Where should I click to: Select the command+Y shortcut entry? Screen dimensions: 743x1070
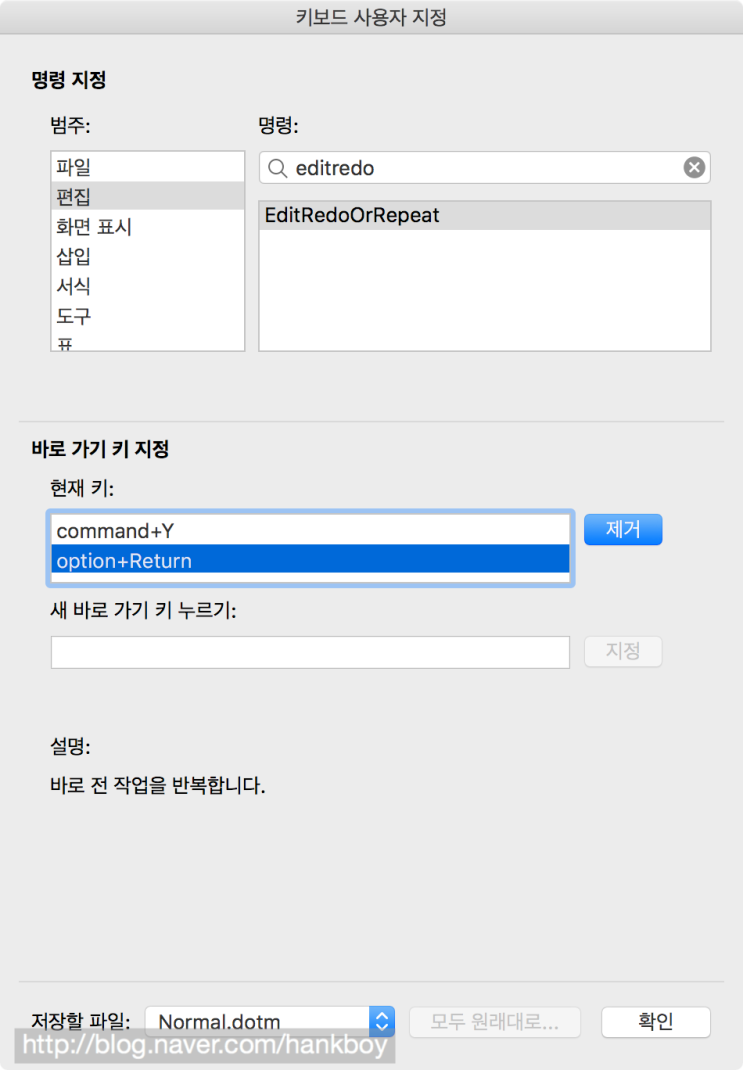310,531
